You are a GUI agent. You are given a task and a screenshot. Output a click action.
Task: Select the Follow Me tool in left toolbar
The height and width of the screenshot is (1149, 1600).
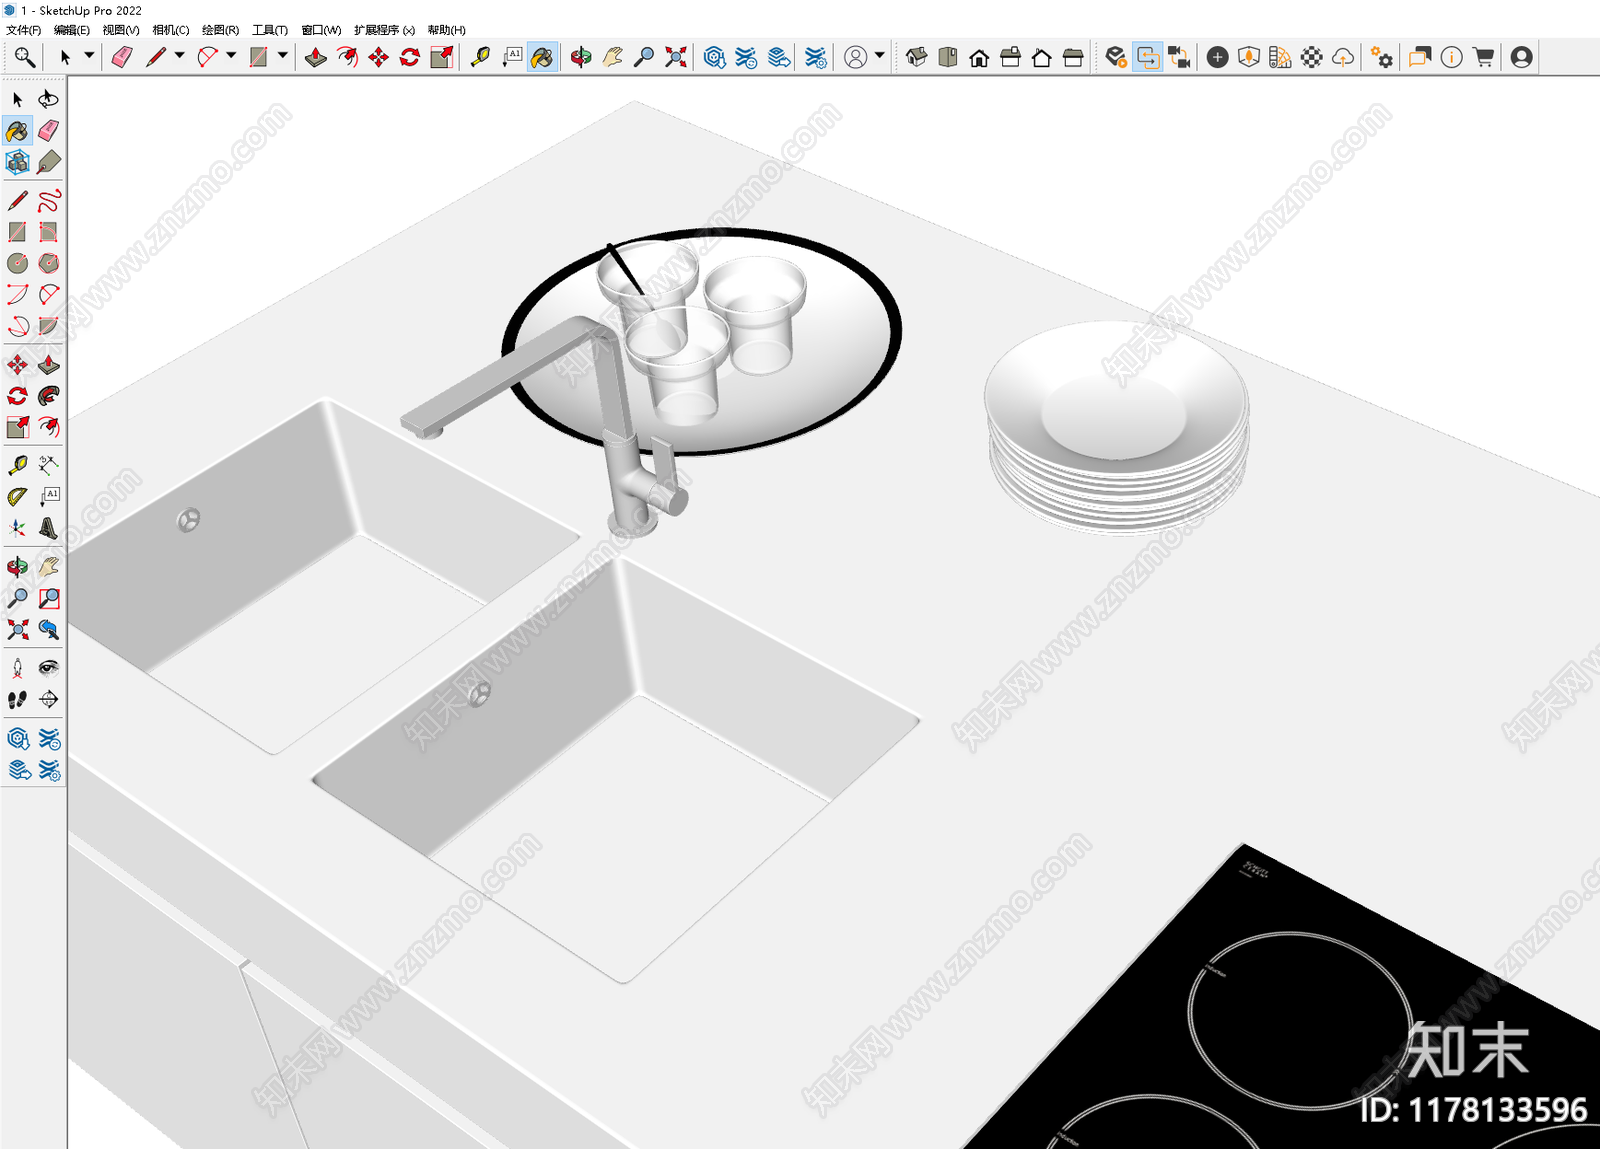(x=48, y=396)
